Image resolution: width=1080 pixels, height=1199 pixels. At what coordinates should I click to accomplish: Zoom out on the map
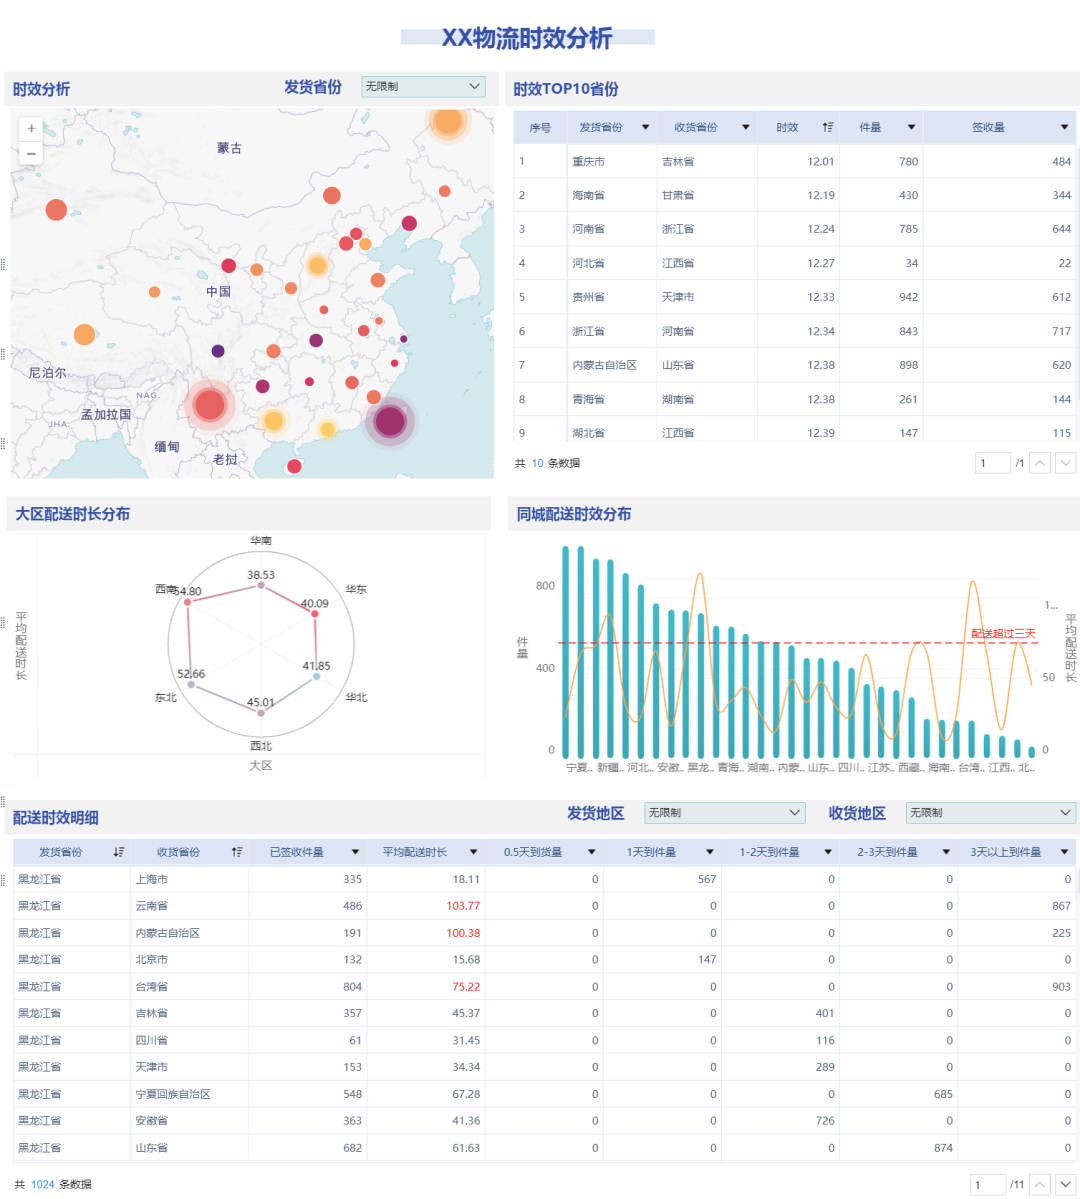(x=31, y=153)
